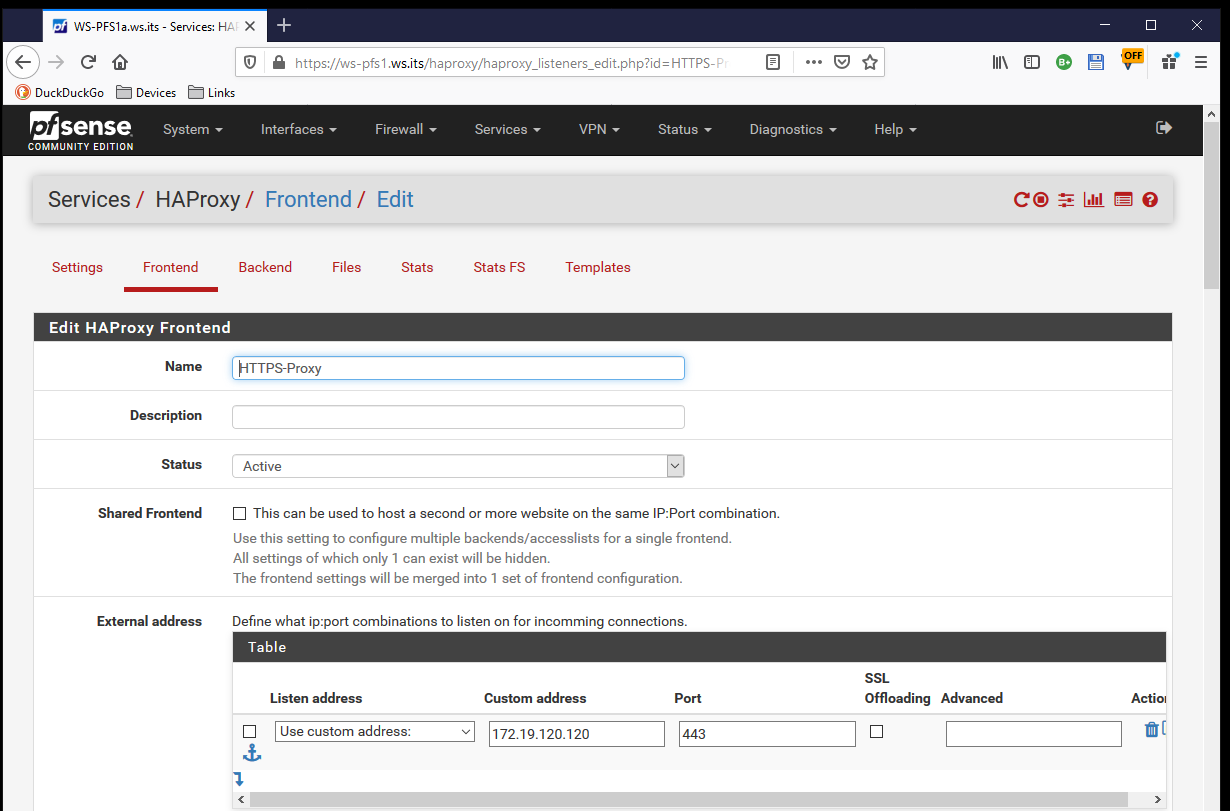Viewport: 1230px width, 811px height.
Task: Click the Edit breadcrumb link
Action: [x=395, y=199]
